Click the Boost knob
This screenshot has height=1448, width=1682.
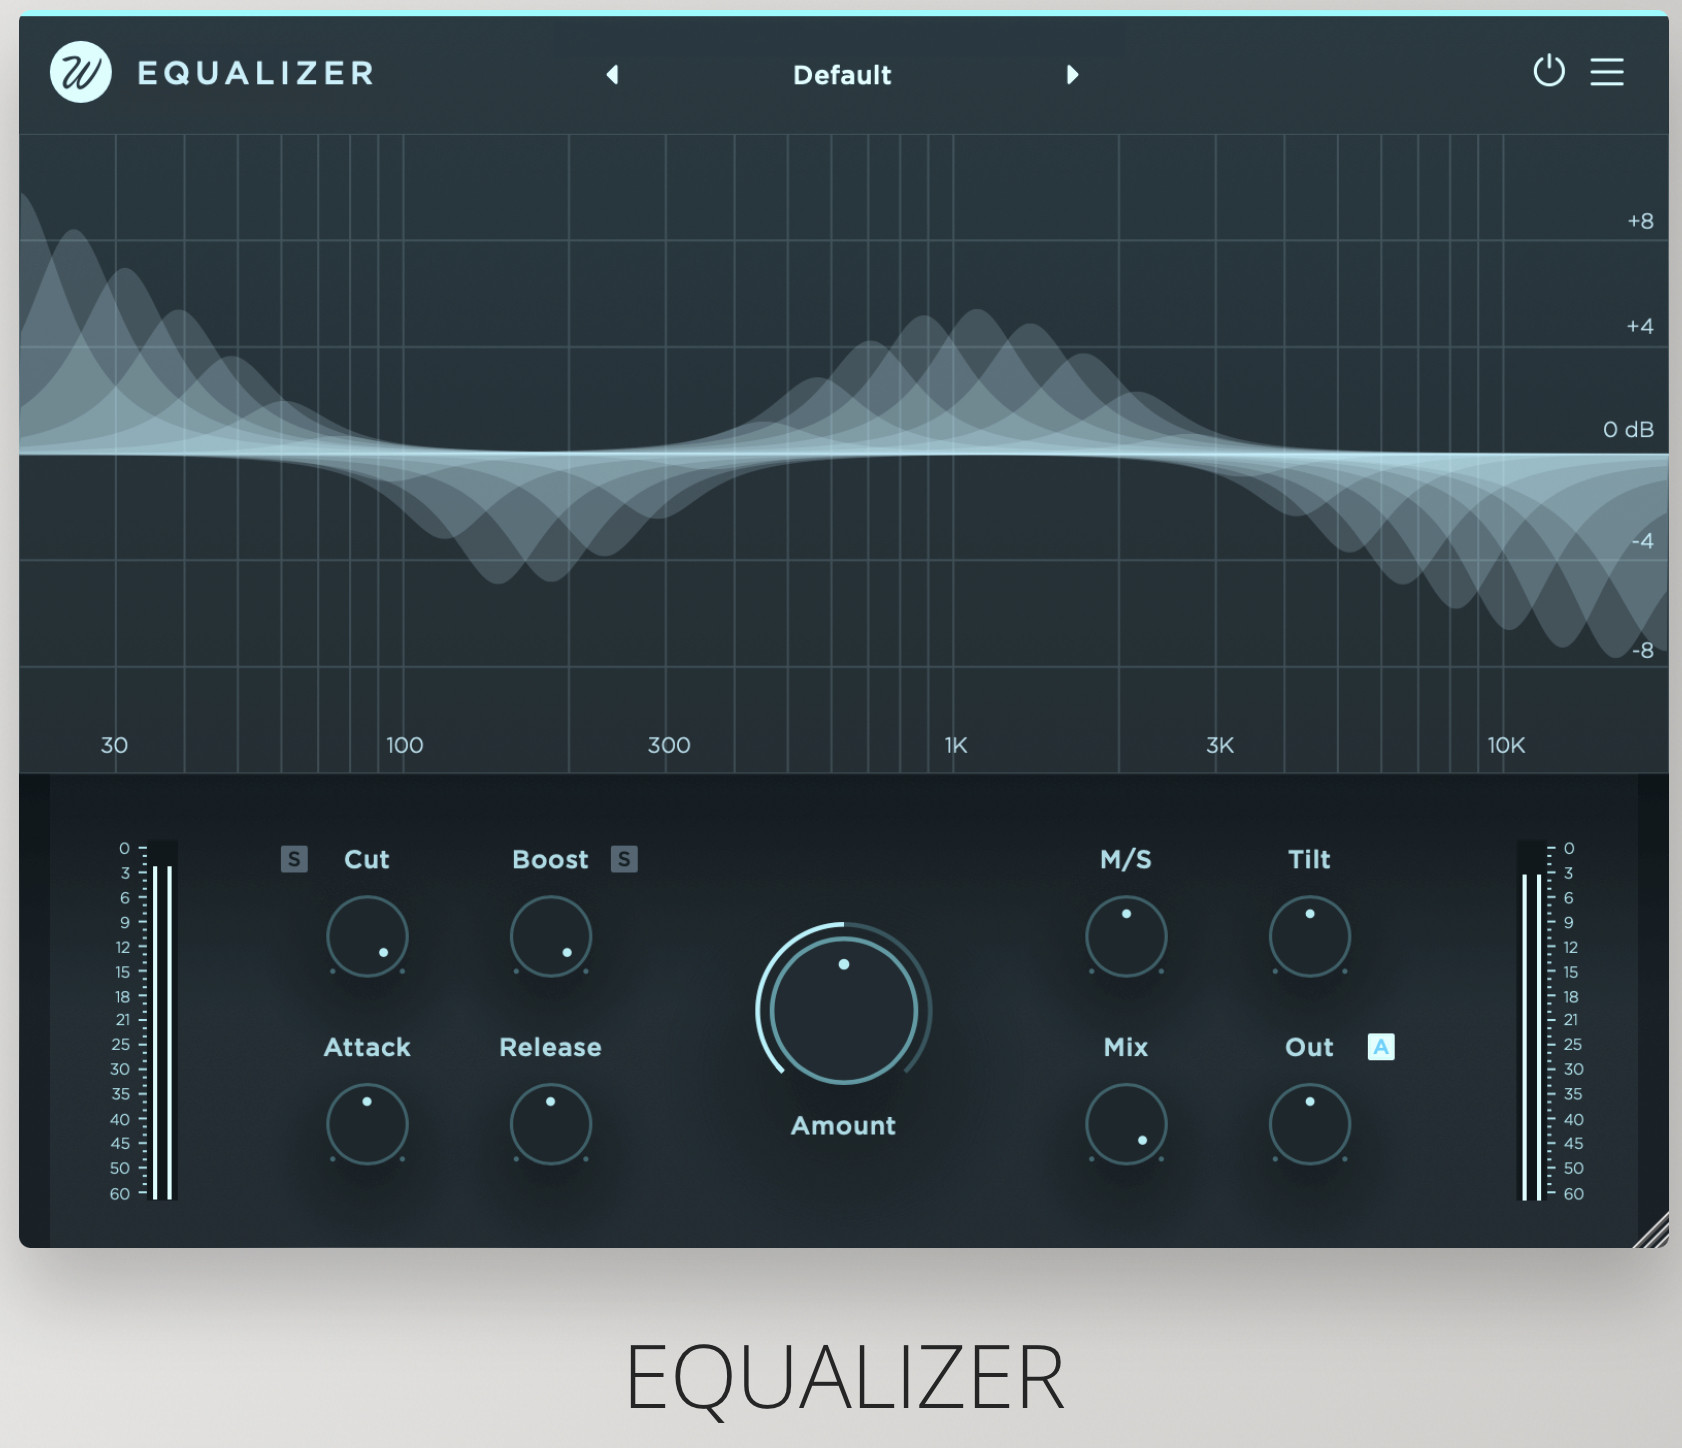550,938
